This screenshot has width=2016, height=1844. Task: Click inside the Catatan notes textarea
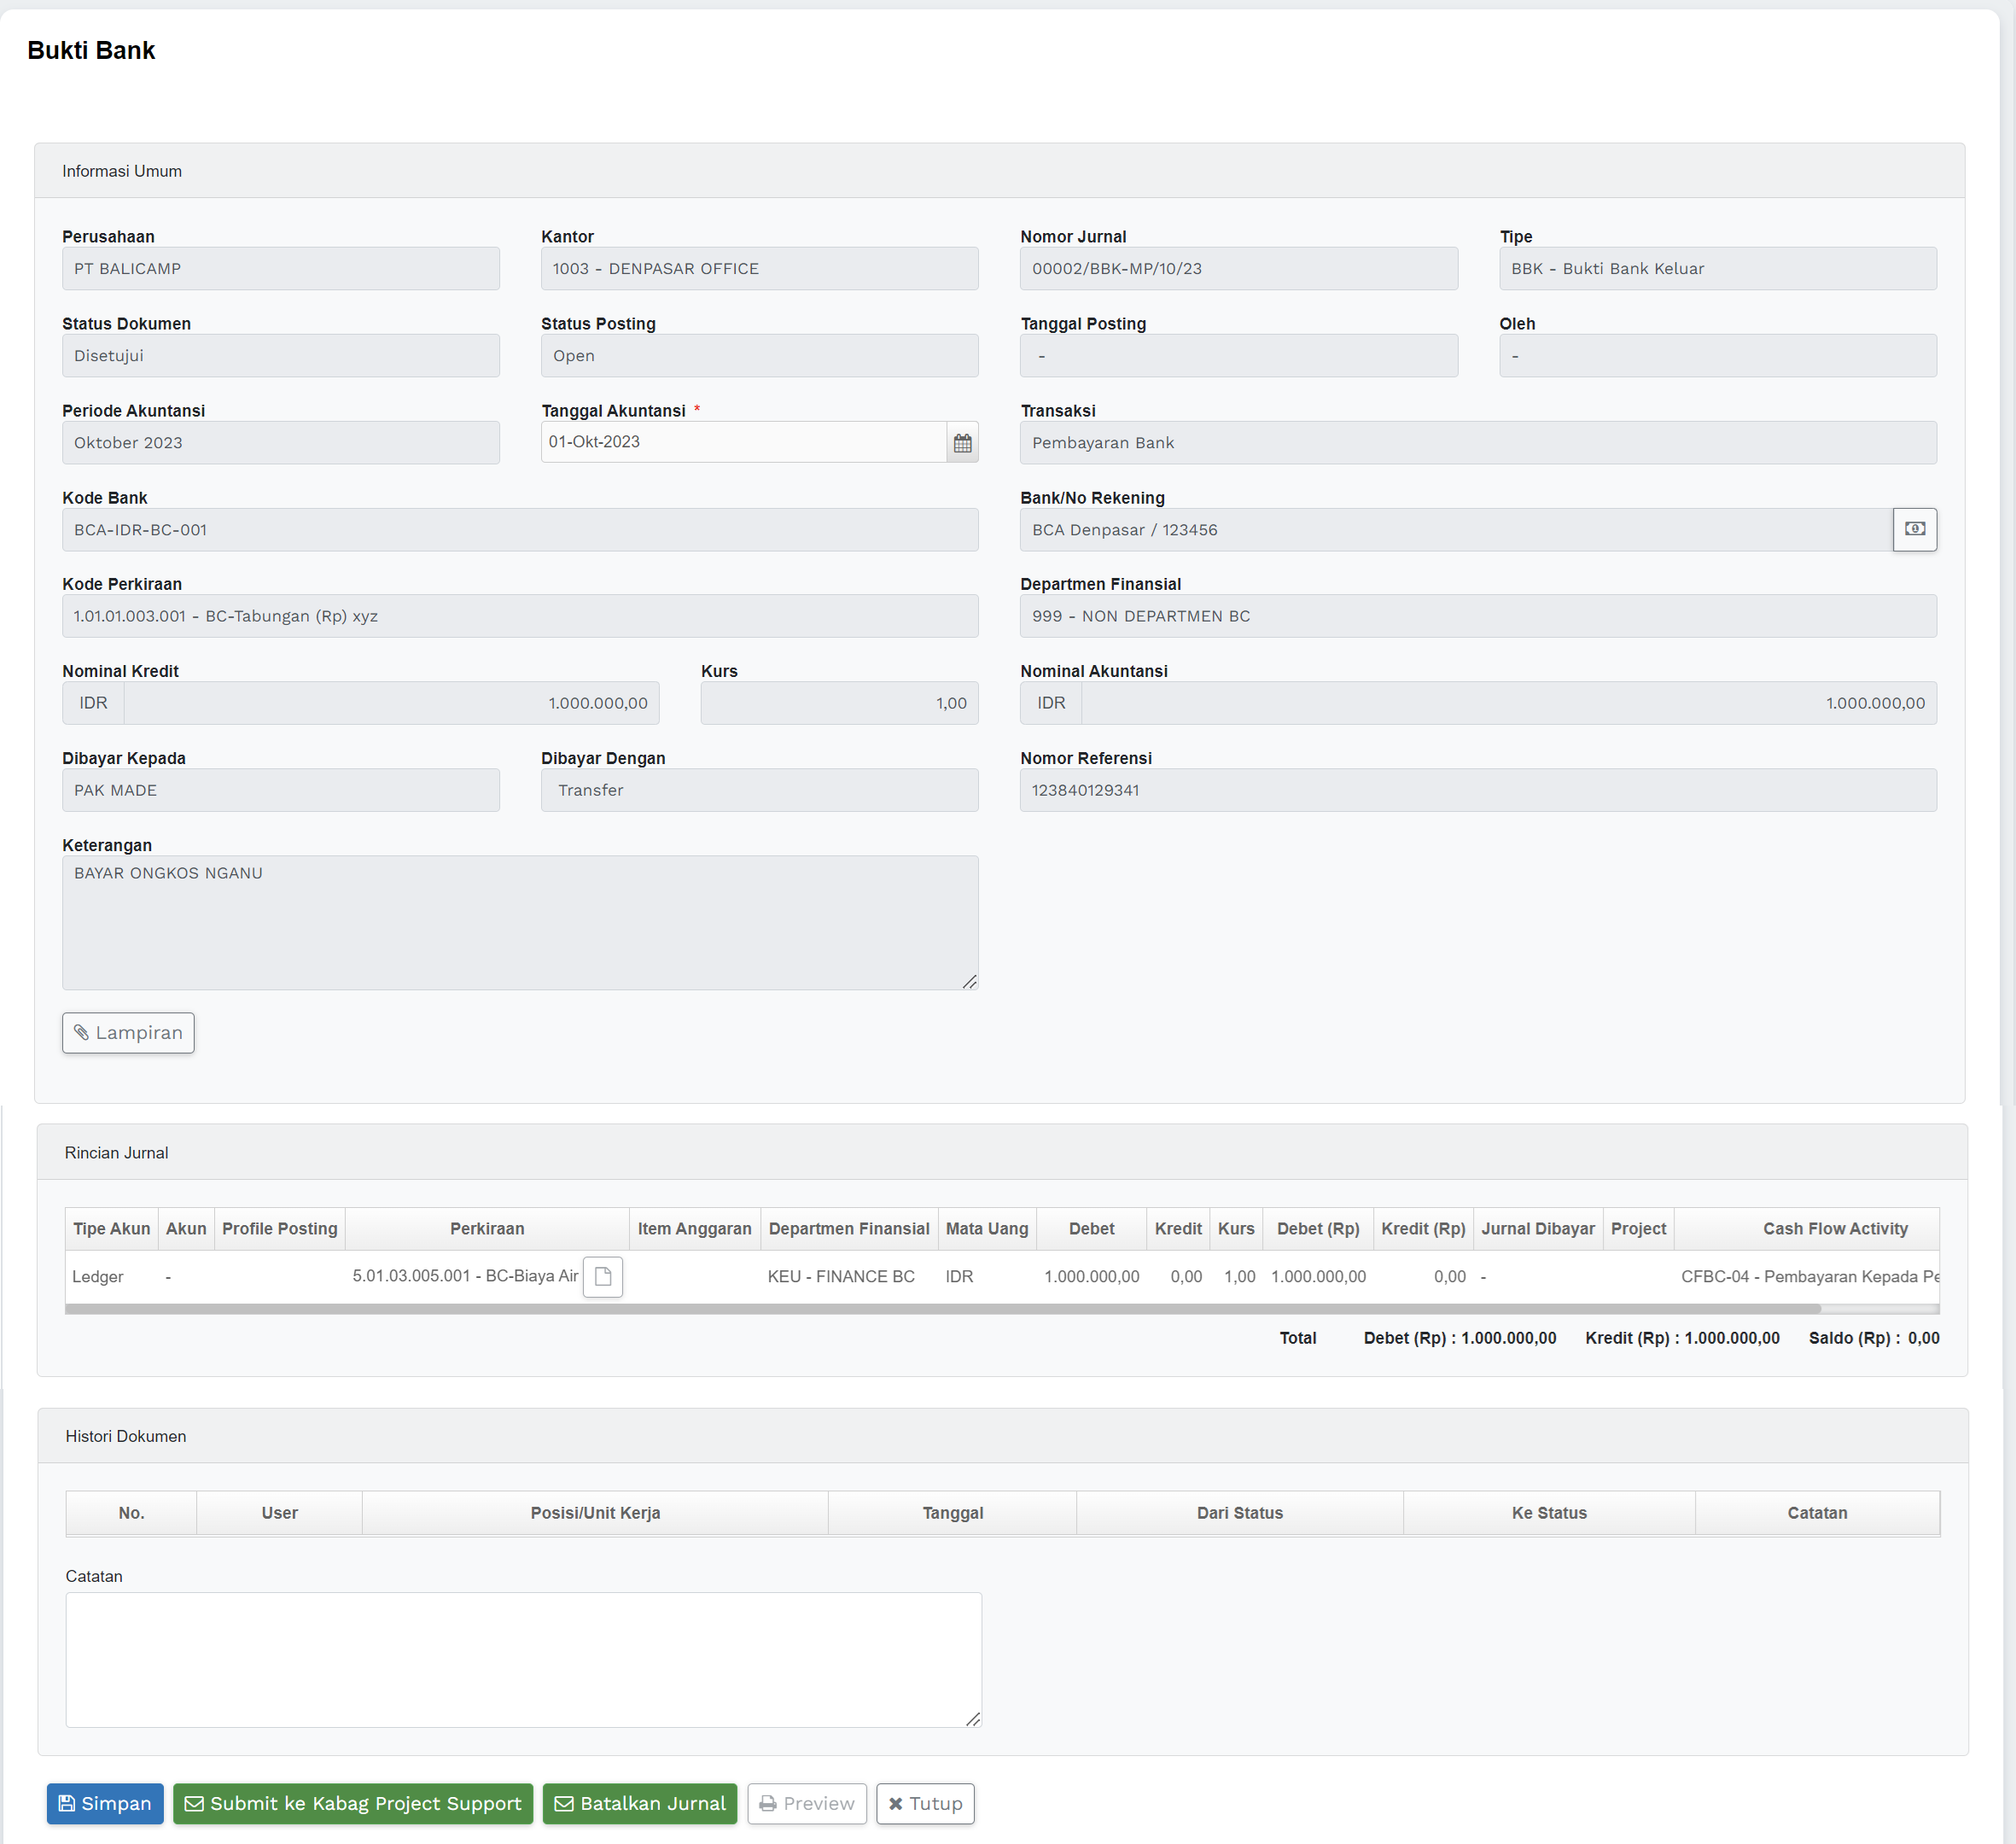pyautogui.click(x=523, y=1658)
